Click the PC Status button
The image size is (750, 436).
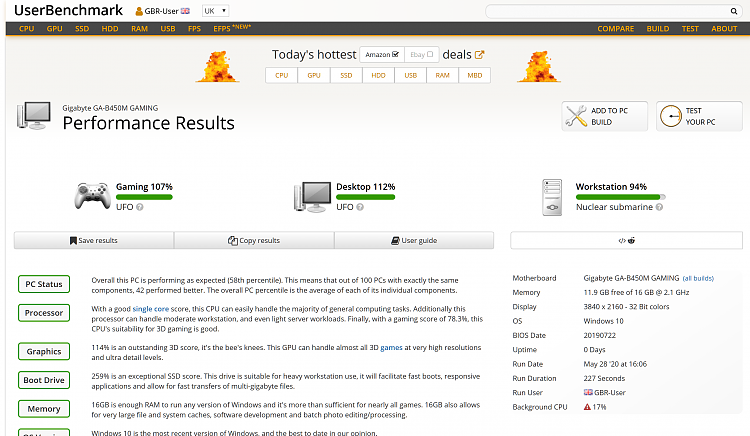(44, 284)
